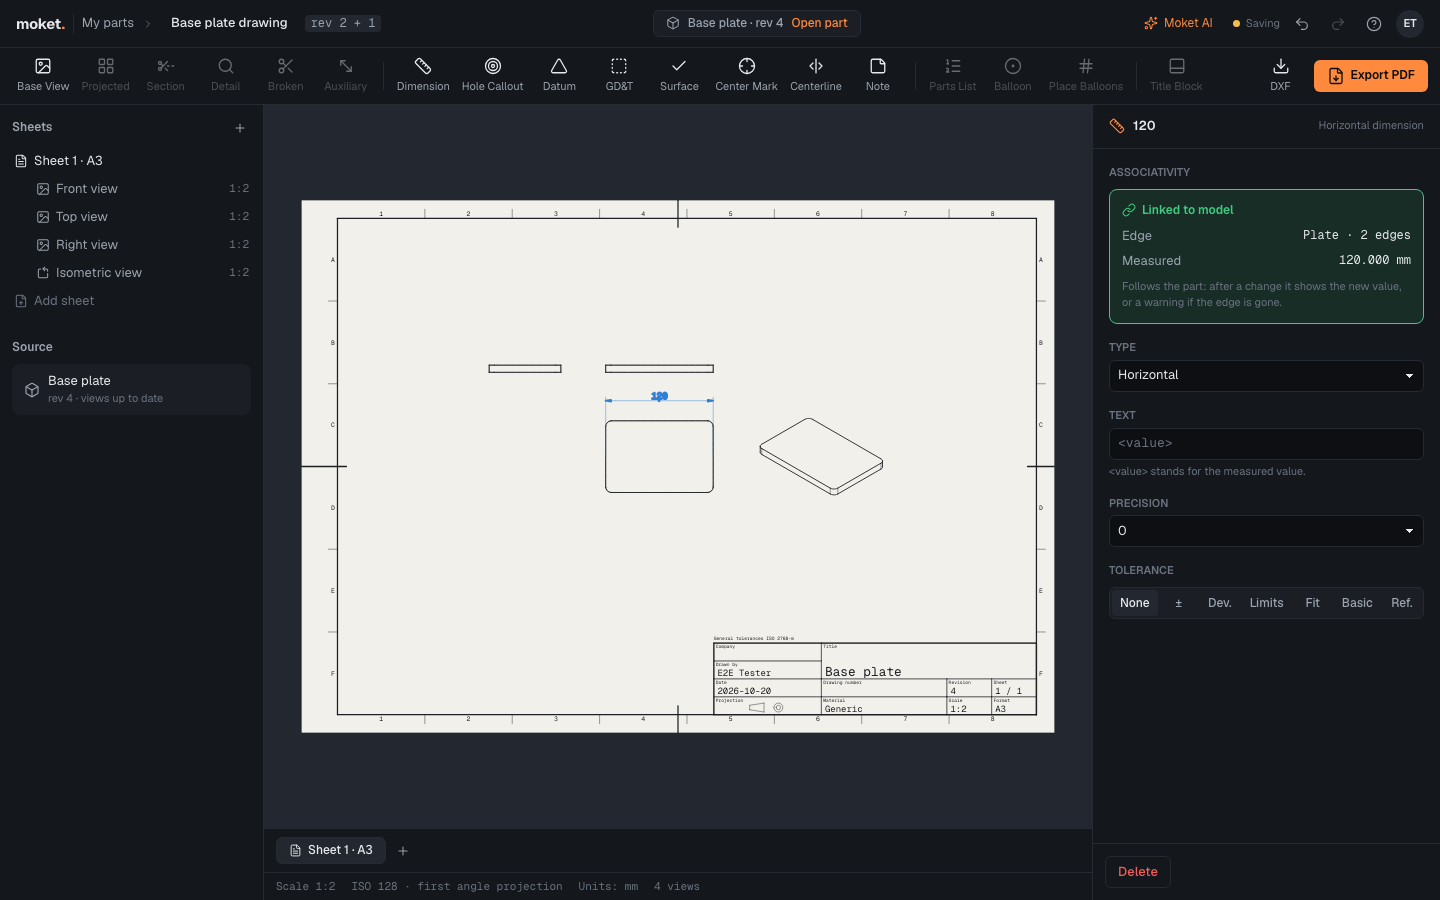This screenshot has height=900, width=1440.
Task: Add a Note annotation
Action: pos(877,75)
